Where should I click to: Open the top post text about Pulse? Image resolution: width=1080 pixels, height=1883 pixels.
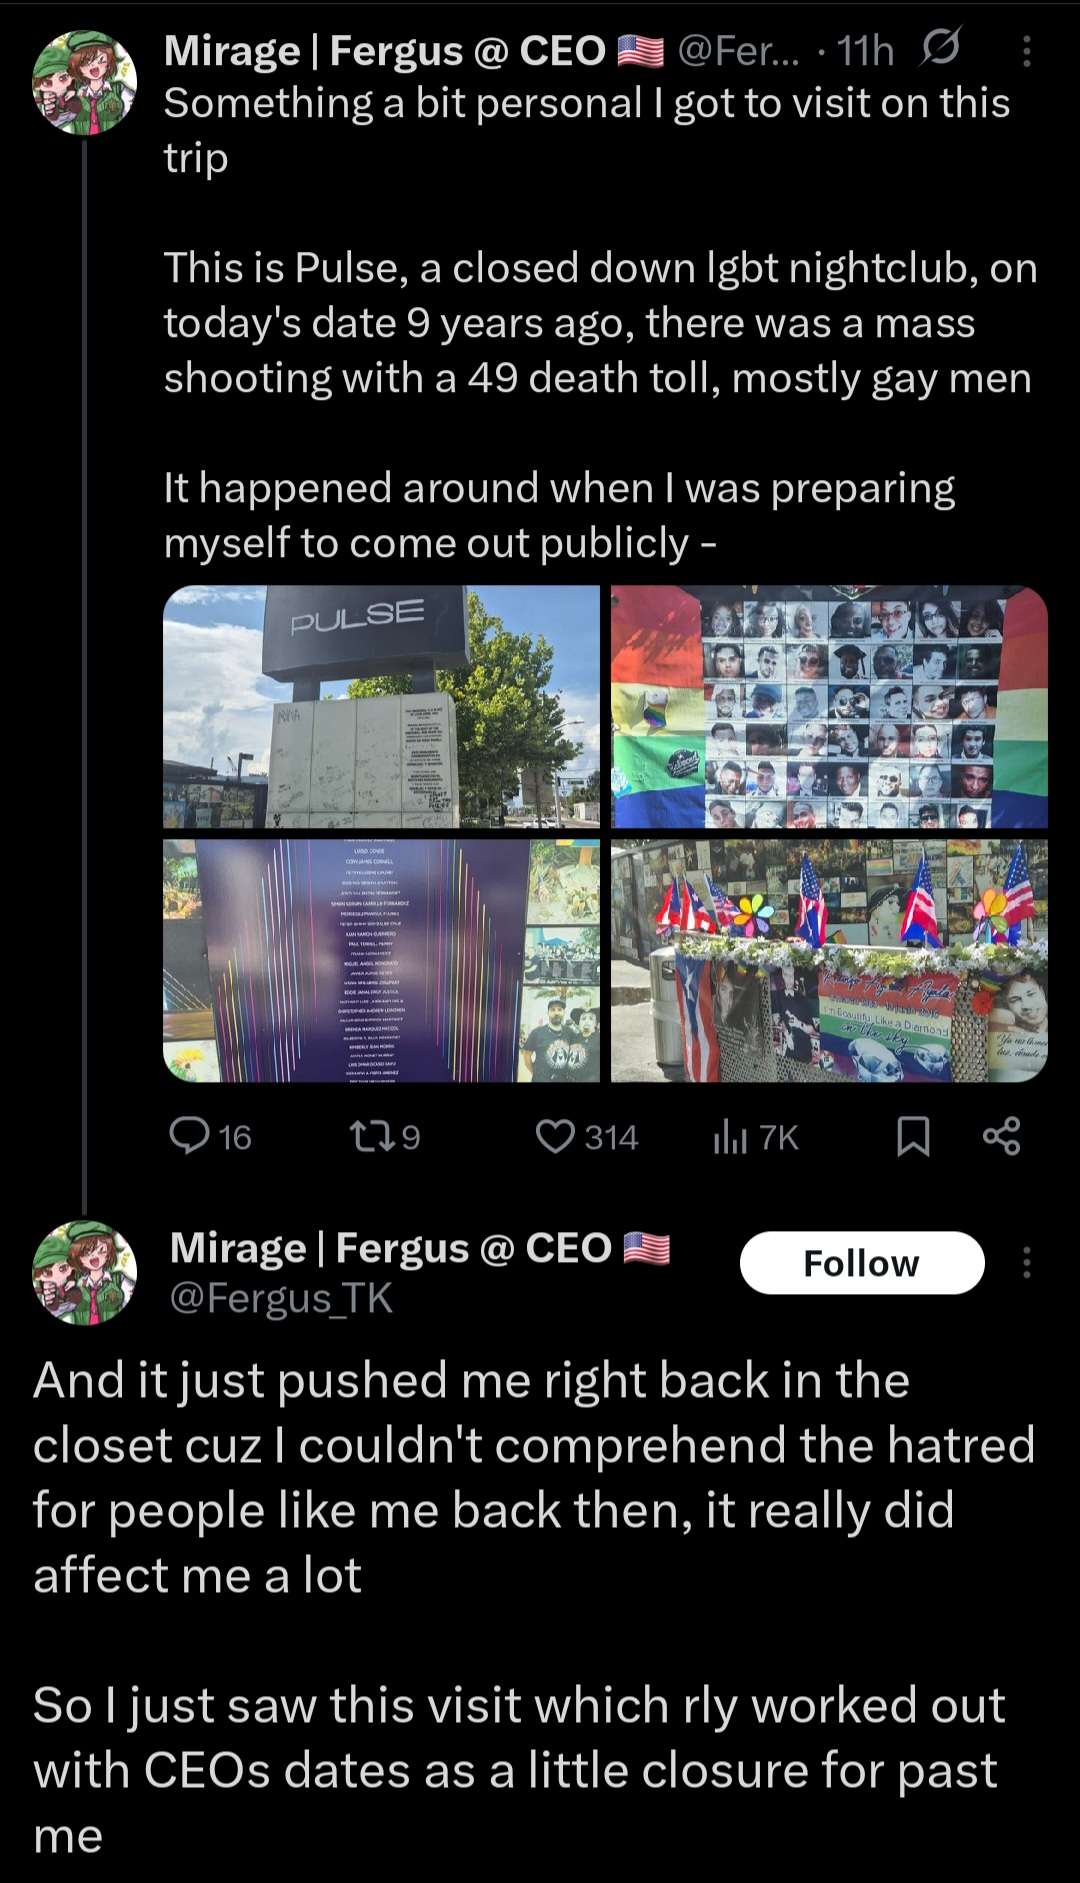pos(600,323)
